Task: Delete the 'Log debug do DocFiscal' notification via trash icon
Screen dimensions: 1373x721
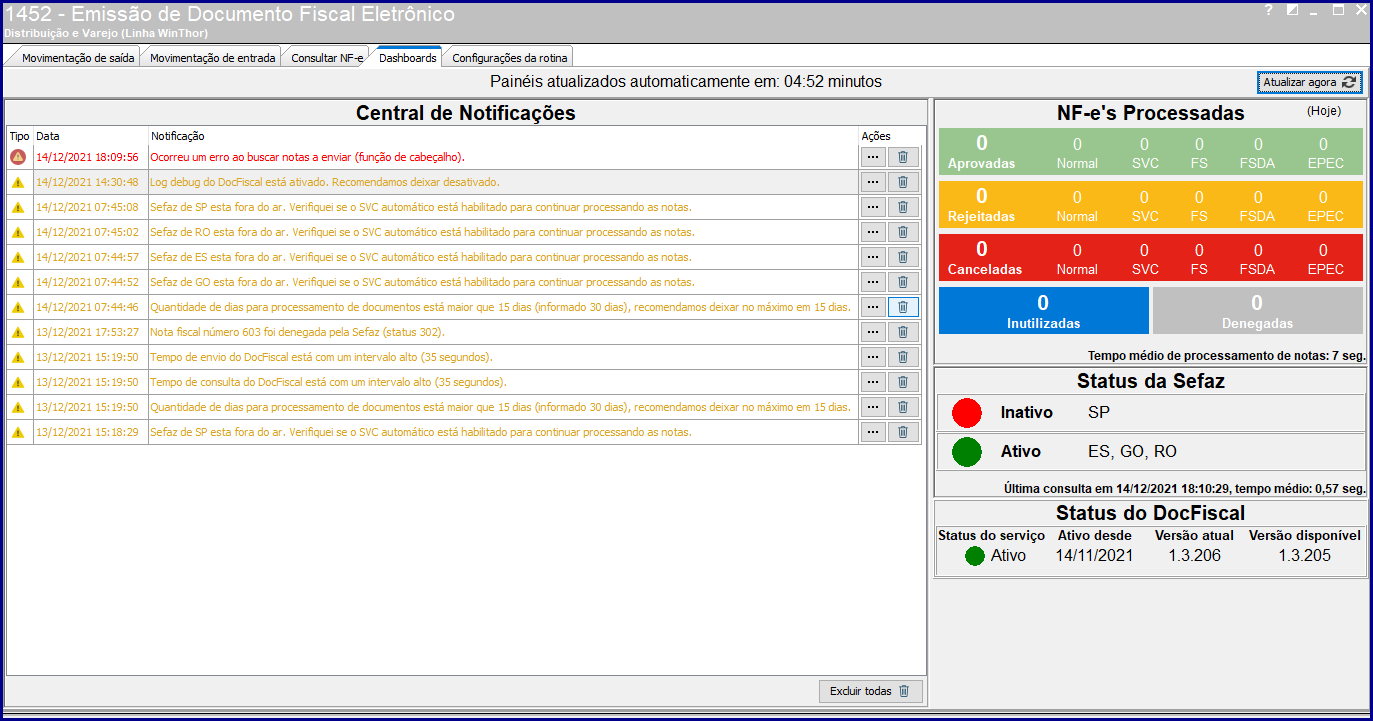Action: [903, 182]
